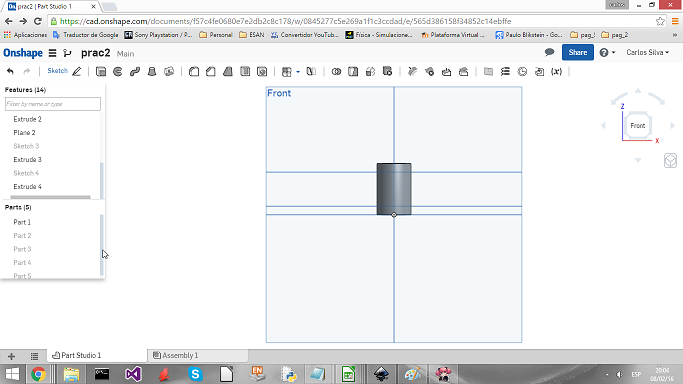Select the Transform tool icon
The height and width of the screenshot is (384, 683).
(x=370, y=71)
